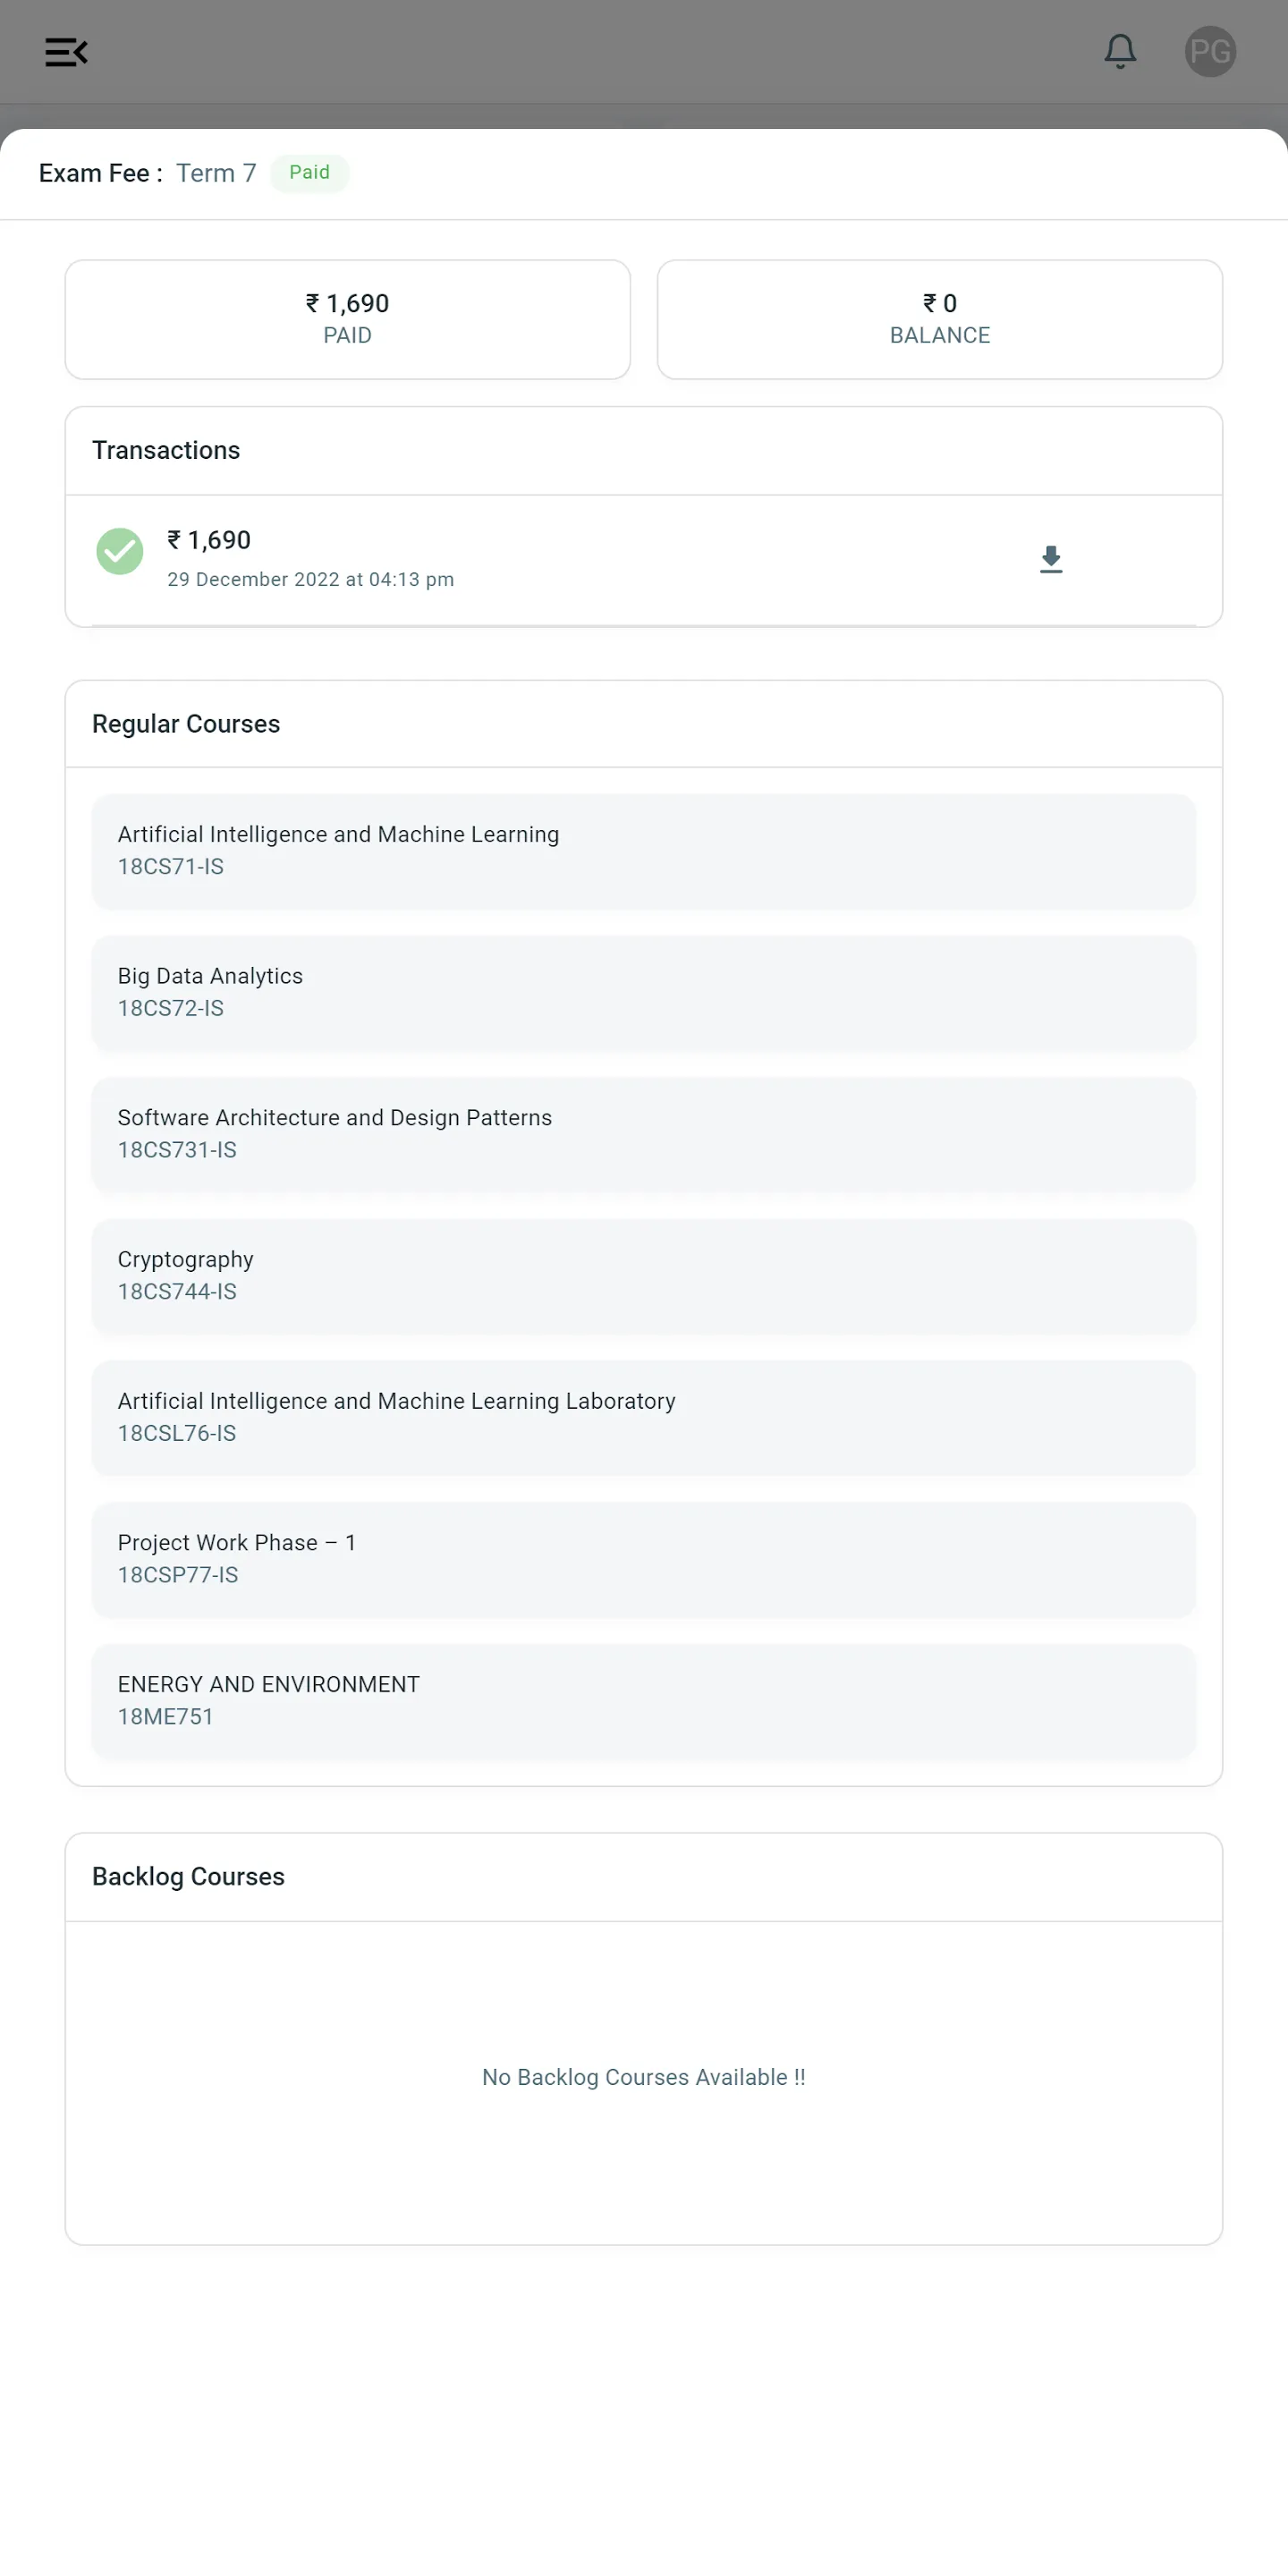Click the Regular Courses section header

coord(186,724)
